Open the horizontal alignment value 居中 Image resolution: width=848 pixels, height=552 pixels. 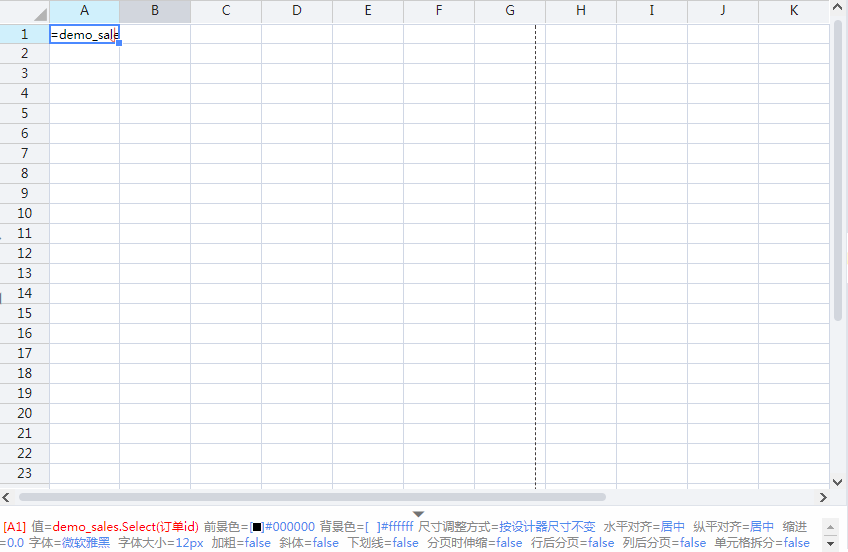coord(673,527)
